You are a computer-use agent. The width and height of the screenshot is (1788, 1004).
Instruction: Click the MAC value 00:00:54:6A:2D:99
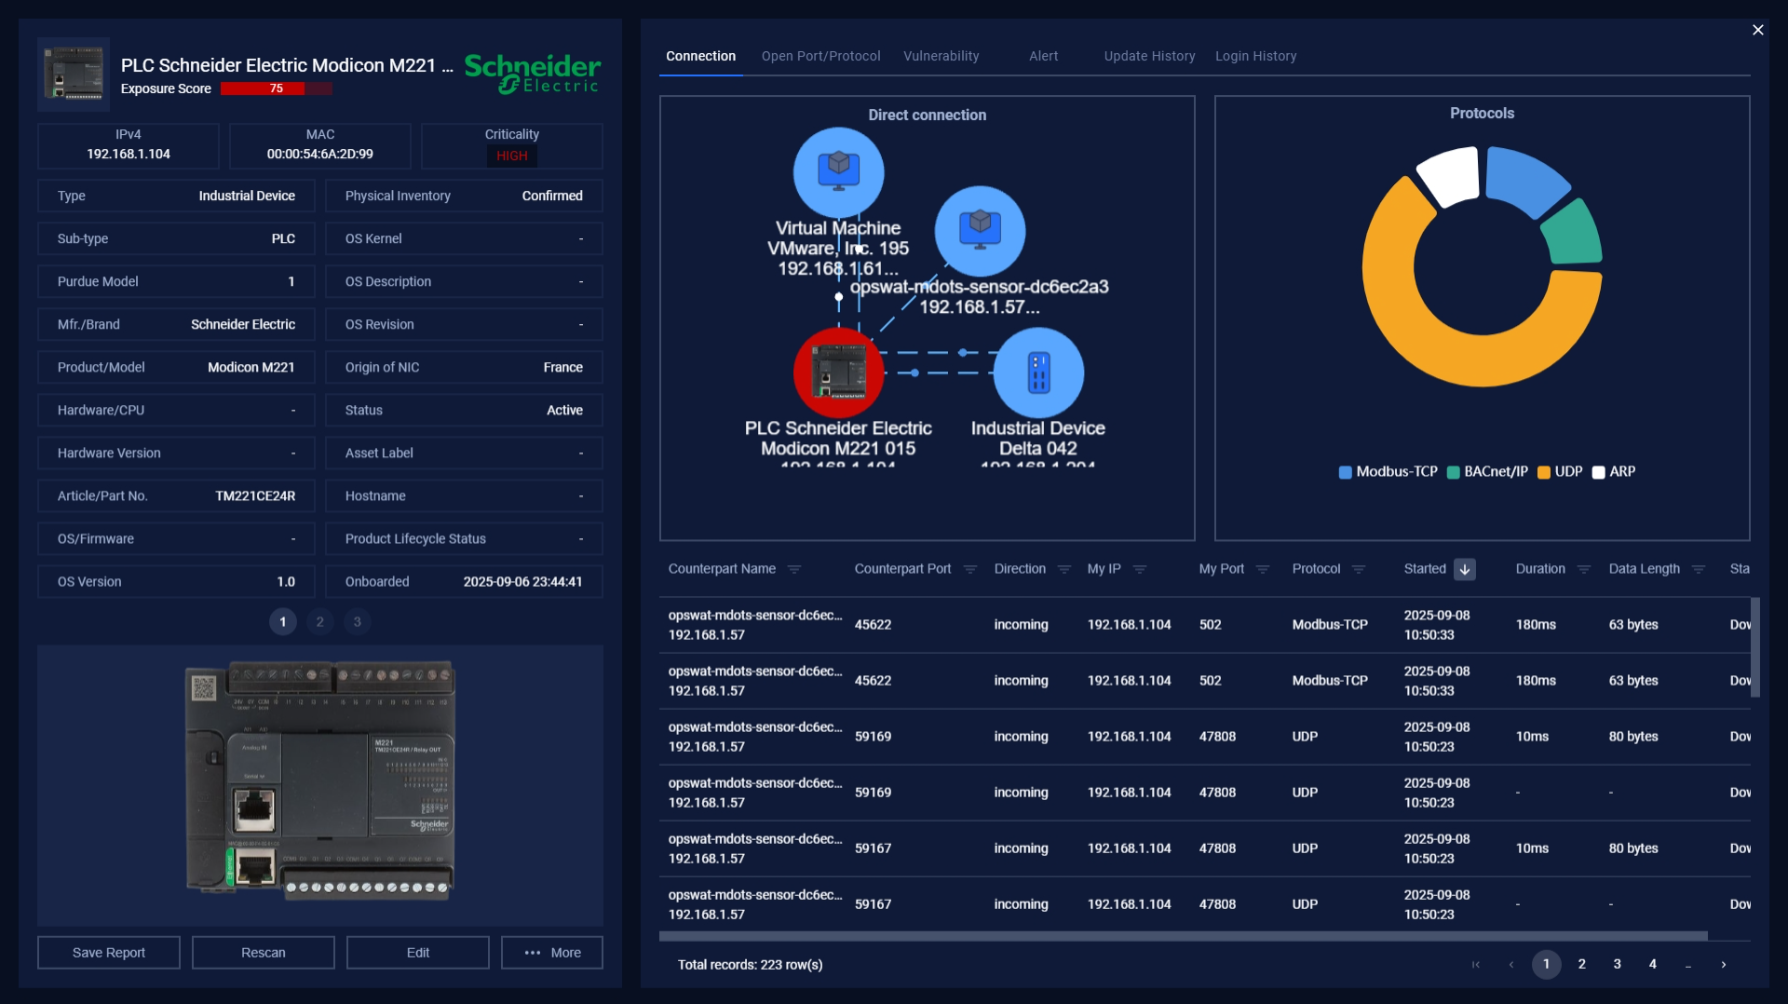(320, 154)
